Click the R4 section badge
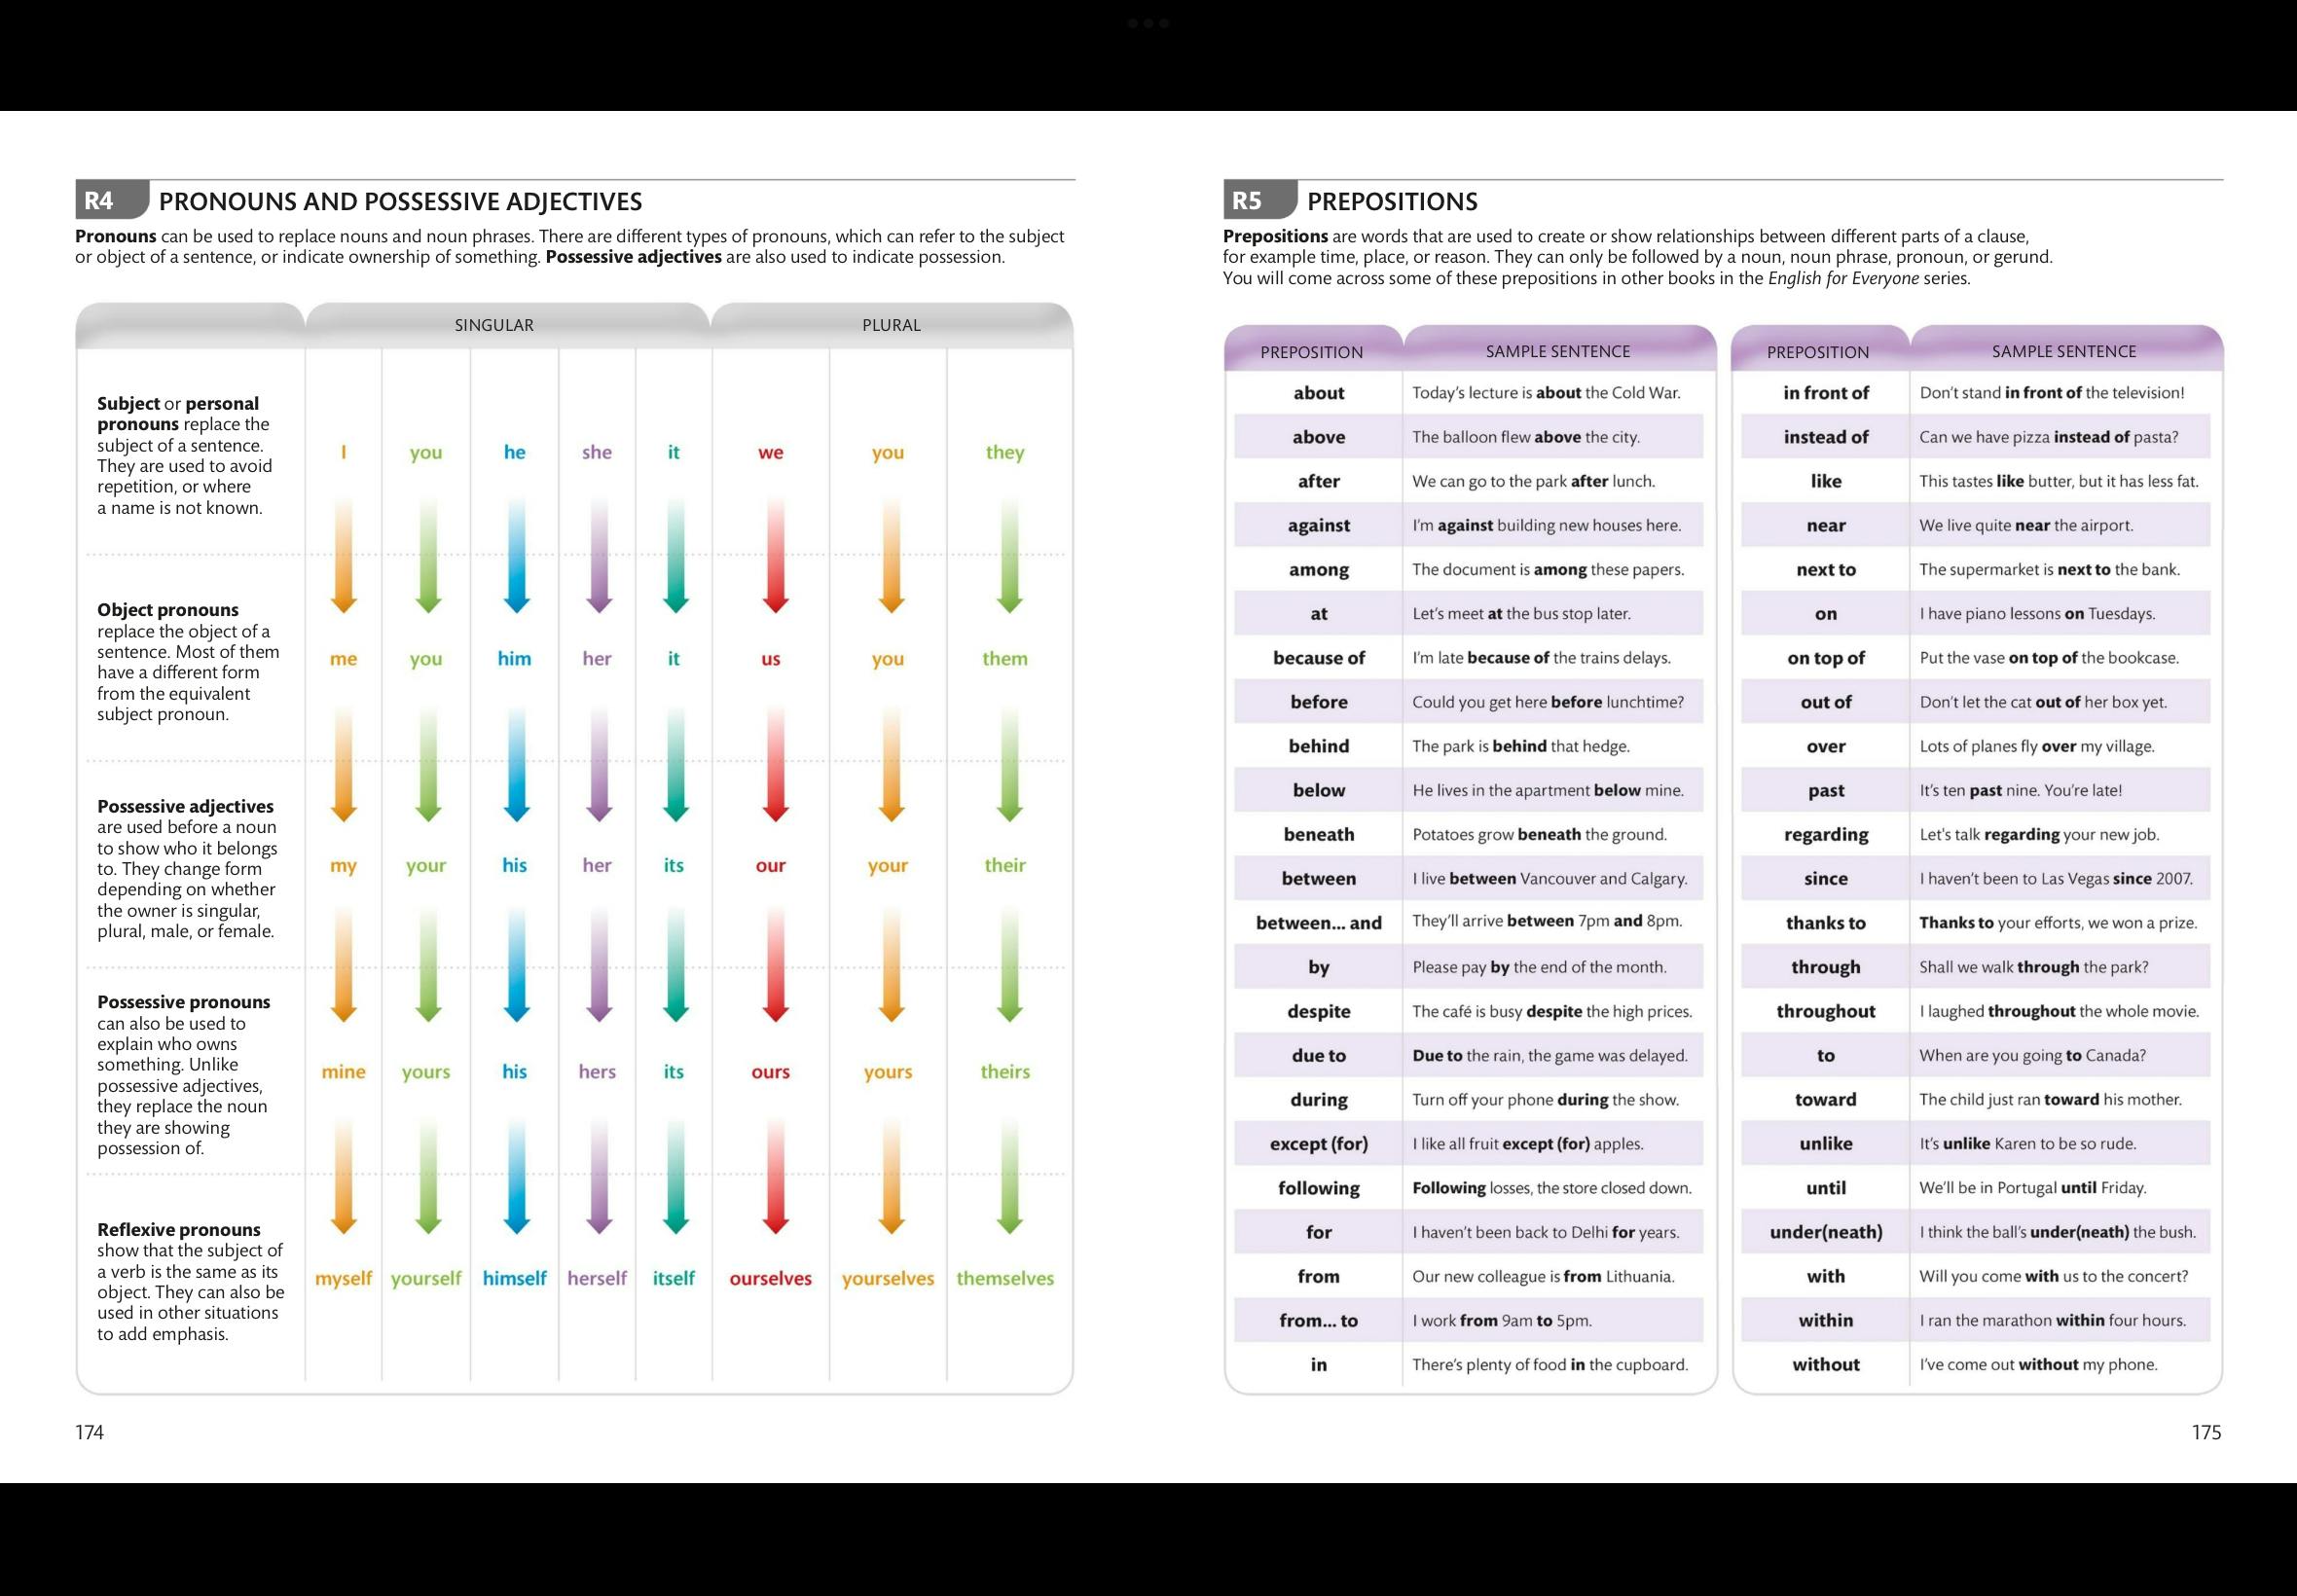2297x1596 pixels. (110, 200)
